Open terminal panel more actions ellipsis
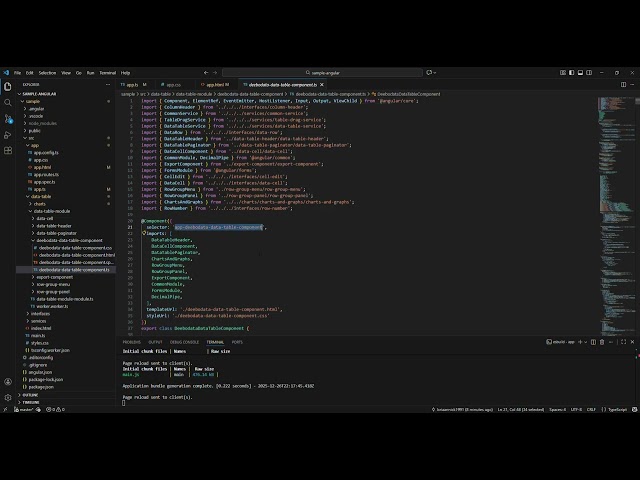Viewport: 640px width, 480px height. 611,342
